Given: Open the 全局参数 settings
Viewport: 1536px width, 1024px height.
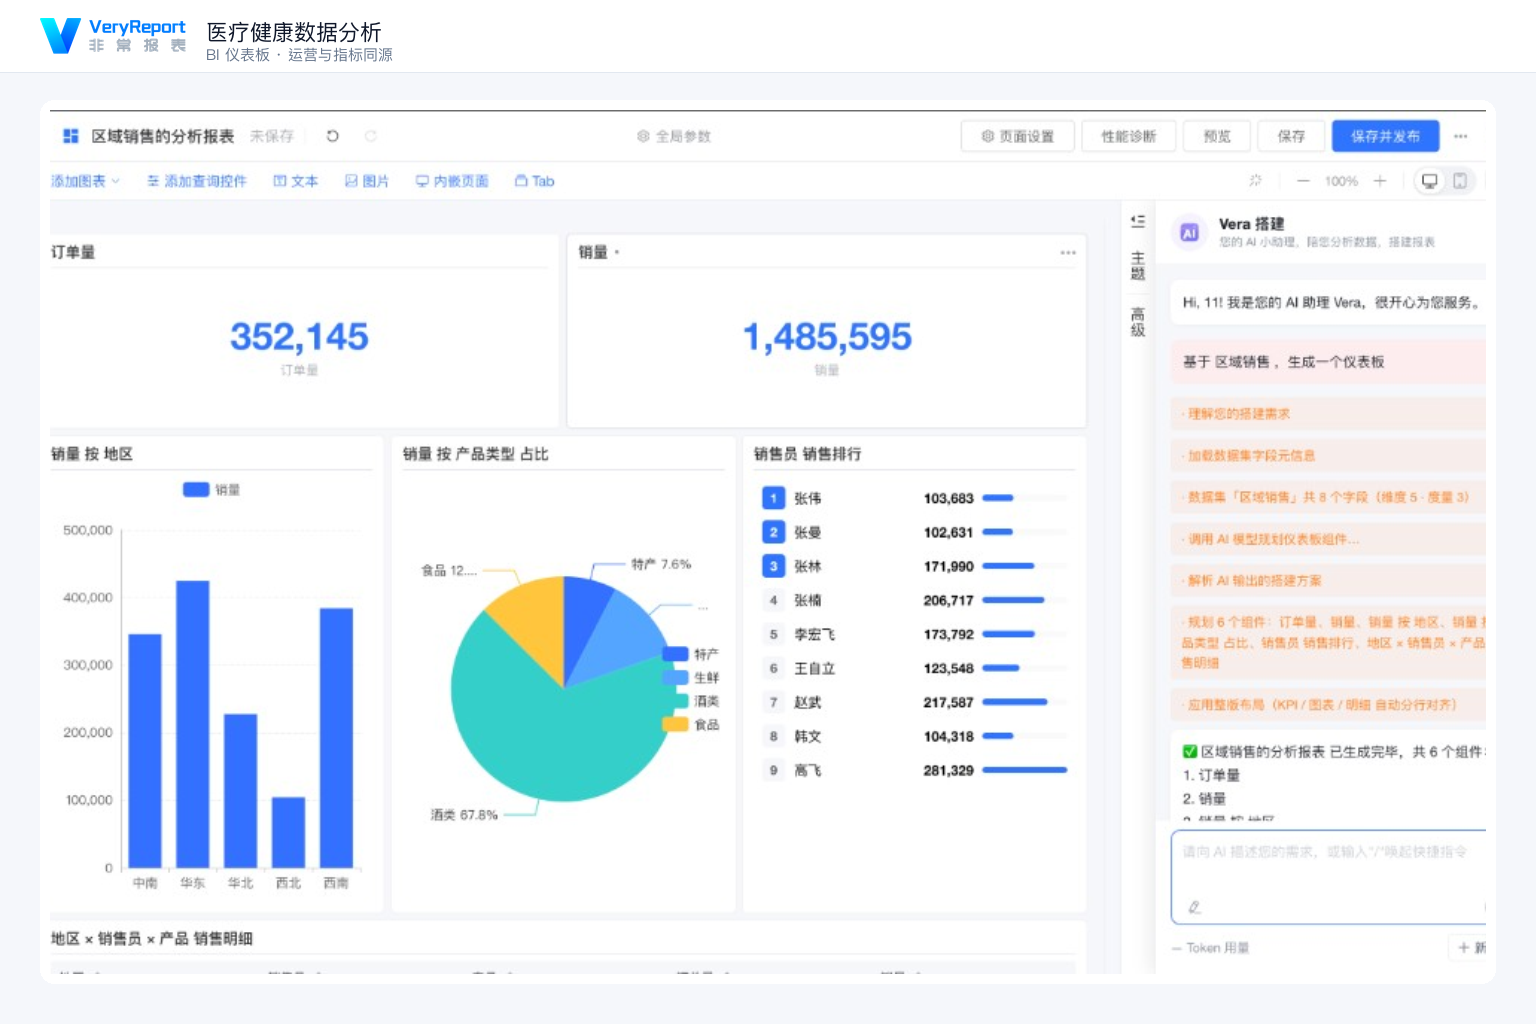Looking at the screenshot, I should 674,136.
